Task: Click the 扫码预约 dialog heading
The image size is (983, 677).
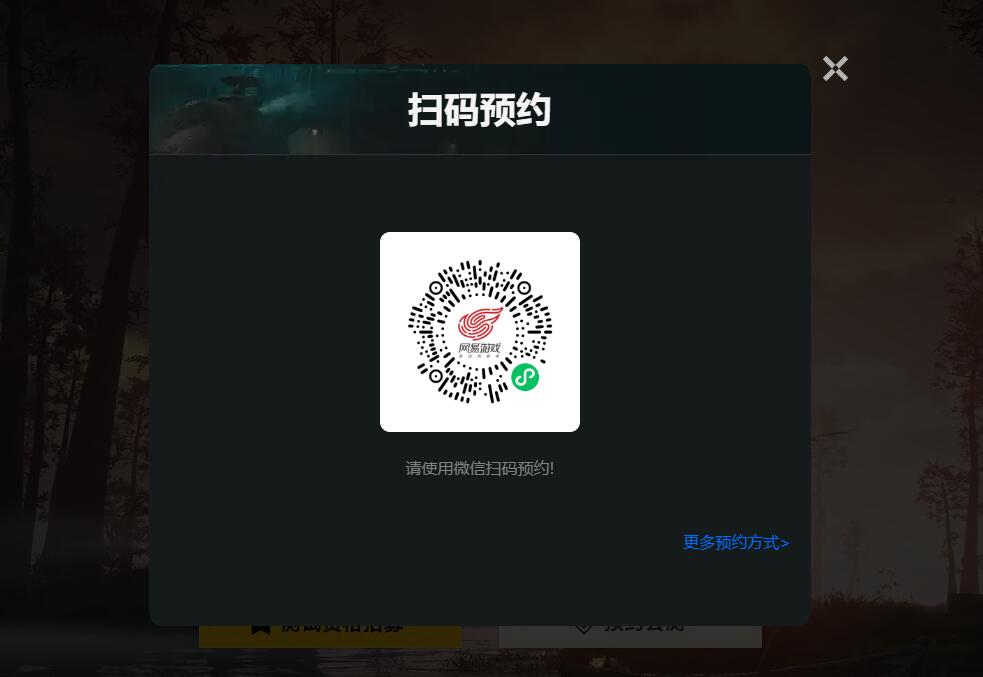Action: [480, 110]
